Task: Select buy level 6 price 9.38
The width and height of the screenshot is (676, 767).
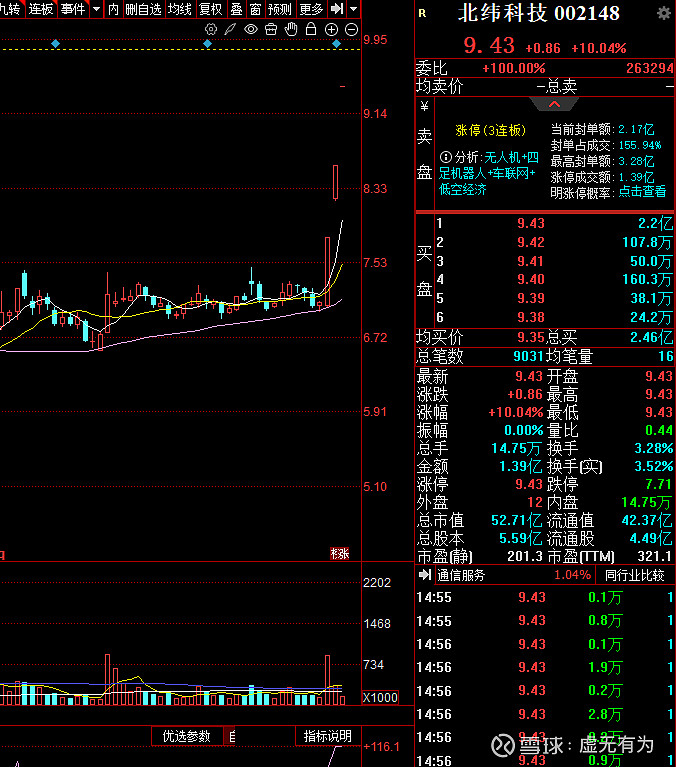Action: point(531,317)
